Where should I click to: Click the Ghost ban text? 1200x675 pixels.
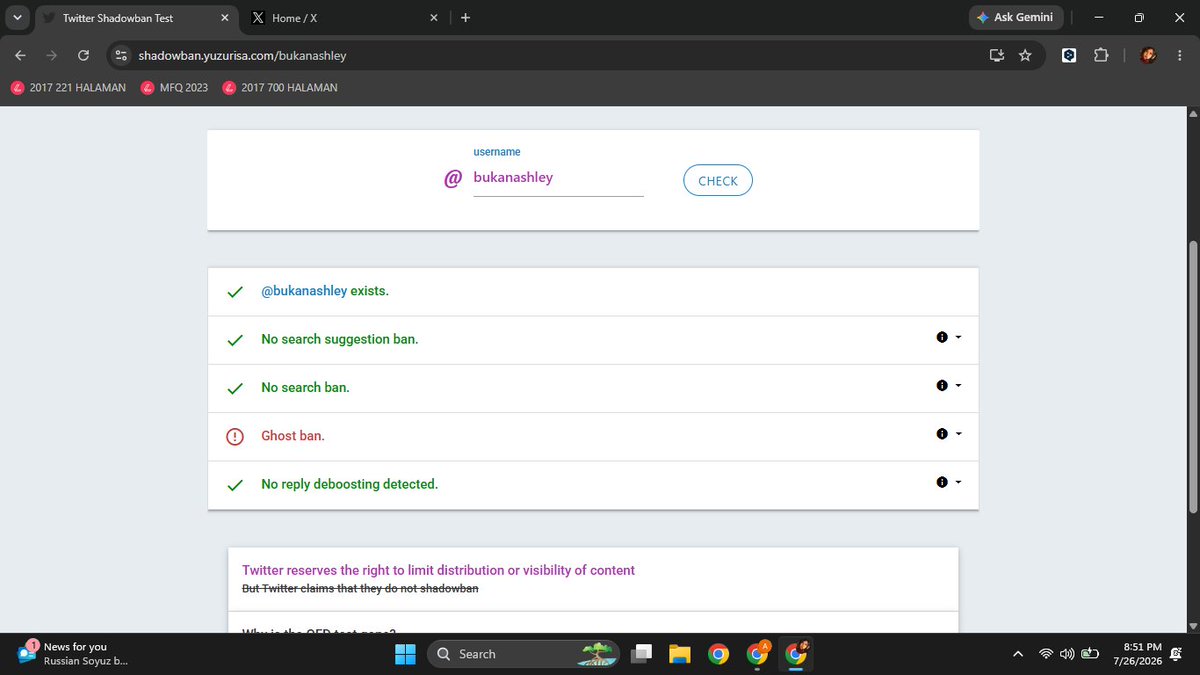pos(293,436)
